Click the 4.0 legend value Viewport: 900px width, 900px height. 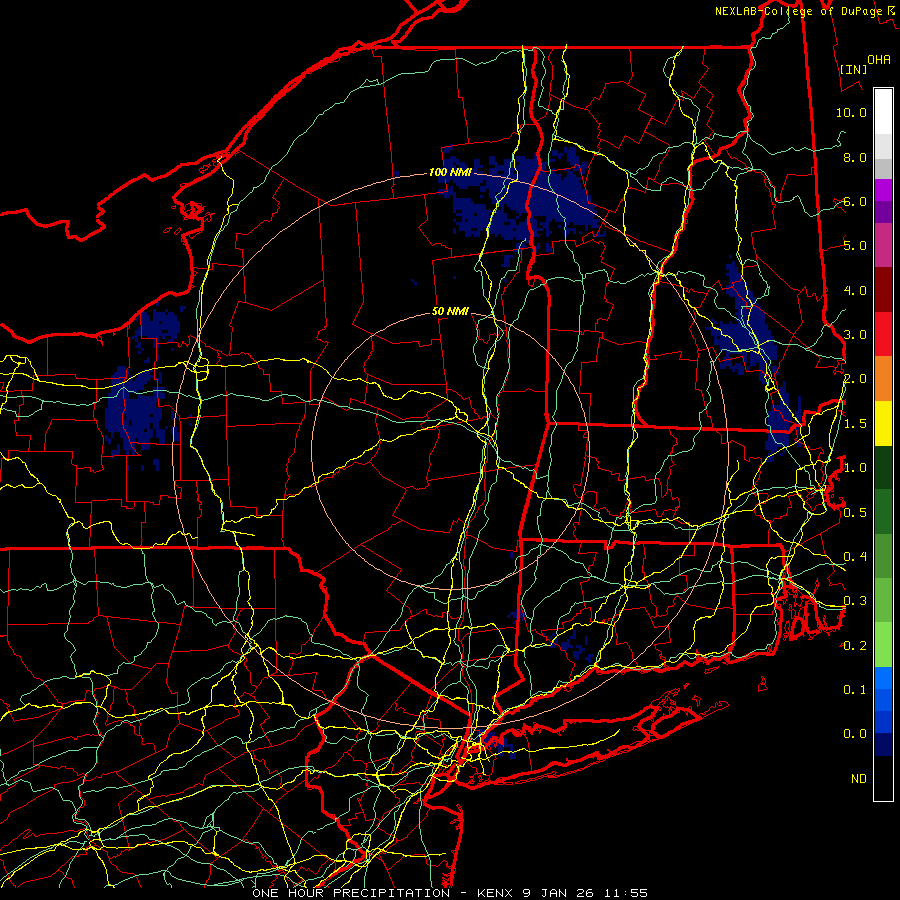coord(854,290)
